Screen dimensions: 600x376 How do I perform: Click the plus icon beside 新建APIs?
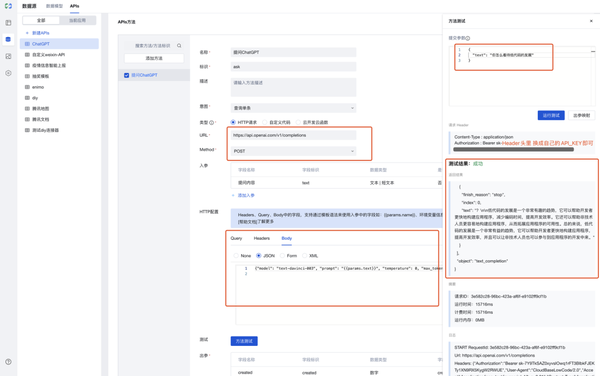(x=27, y=33)
